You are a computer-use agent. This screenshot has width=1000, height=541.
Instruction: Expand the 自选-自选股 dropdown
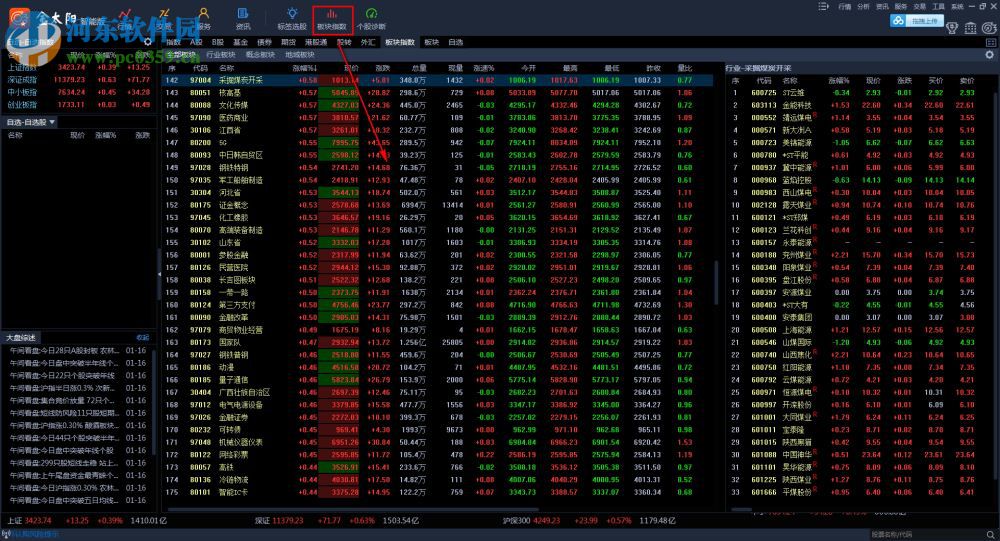[x=52, y=122]
